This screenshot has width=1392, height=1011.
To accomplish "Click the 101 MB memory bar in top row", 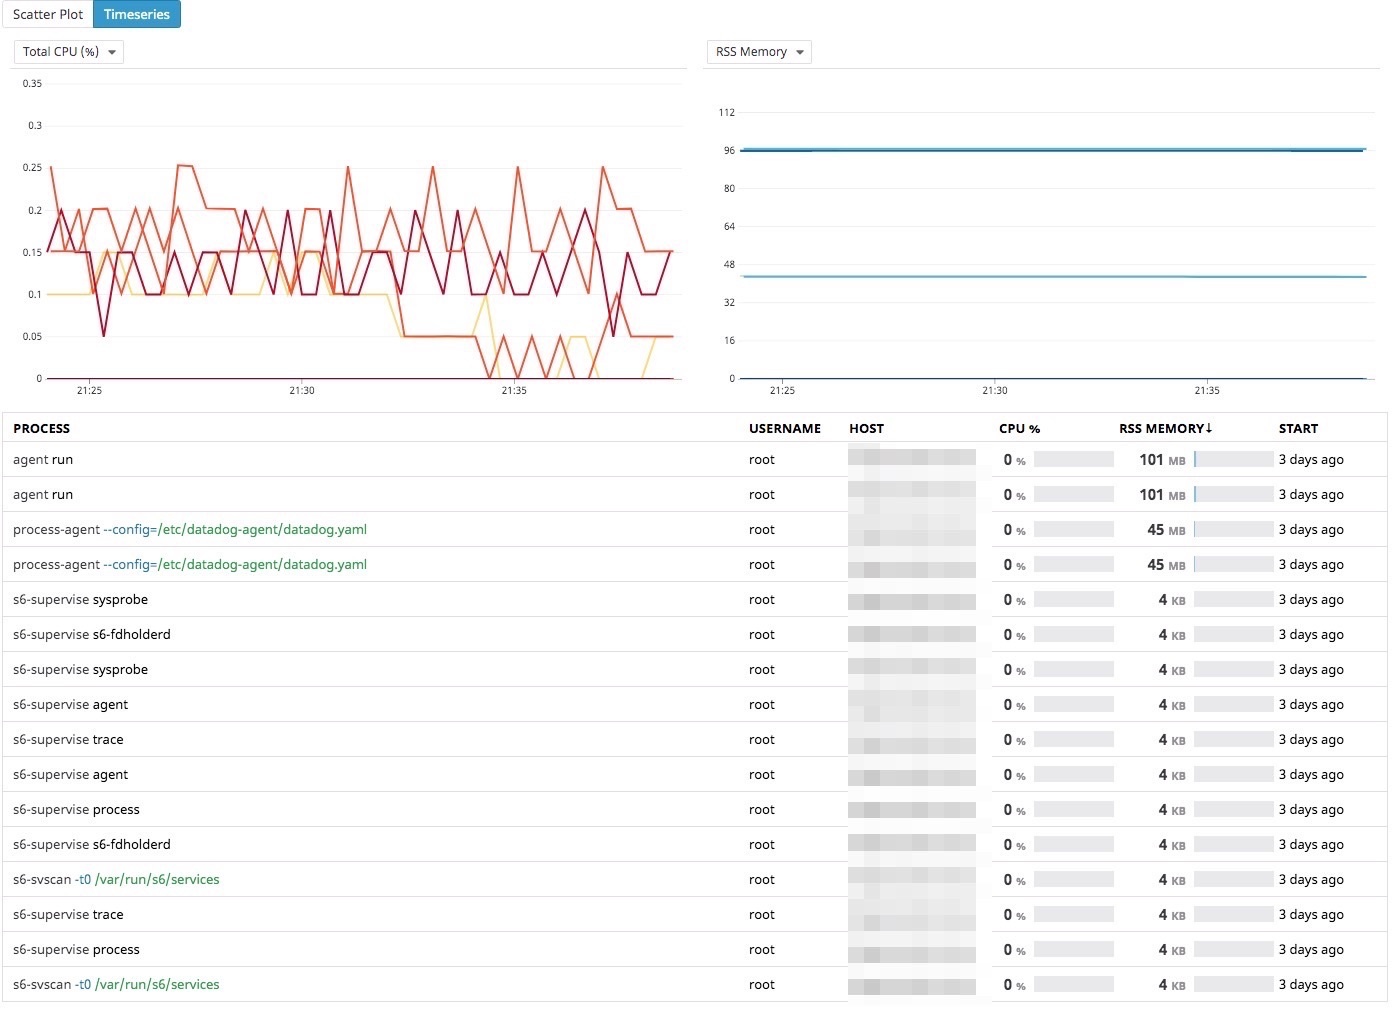I will (x=1233, y=460).
